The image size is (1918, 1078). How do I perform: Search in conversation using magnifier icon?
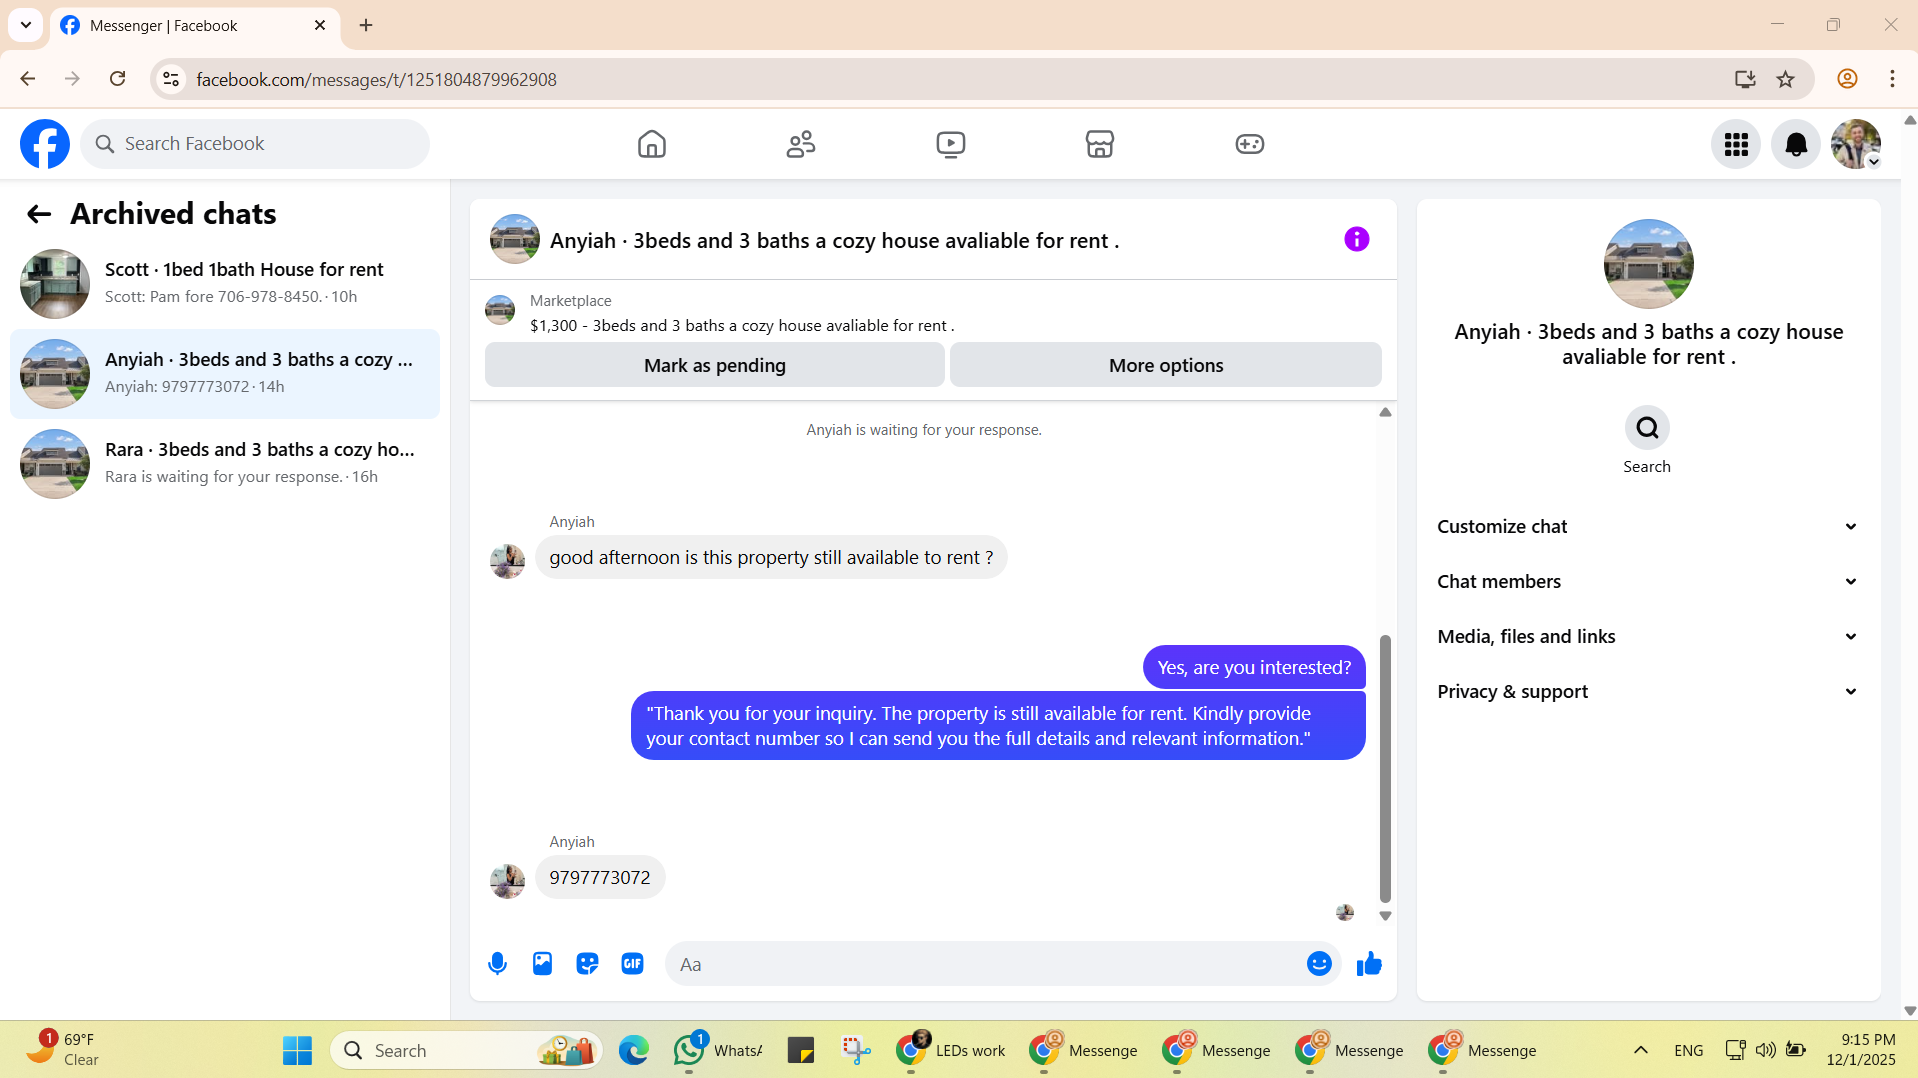(1647, 428)
